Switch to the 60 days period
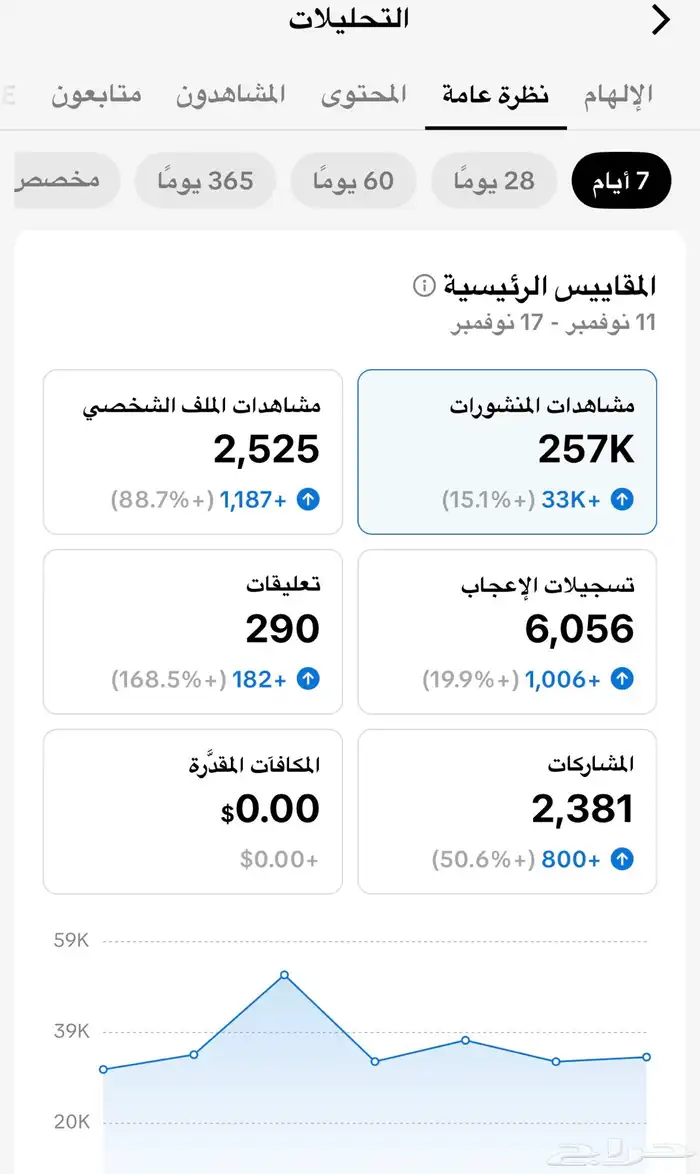This screenshot has width=700, height=1174. point(351,180)
